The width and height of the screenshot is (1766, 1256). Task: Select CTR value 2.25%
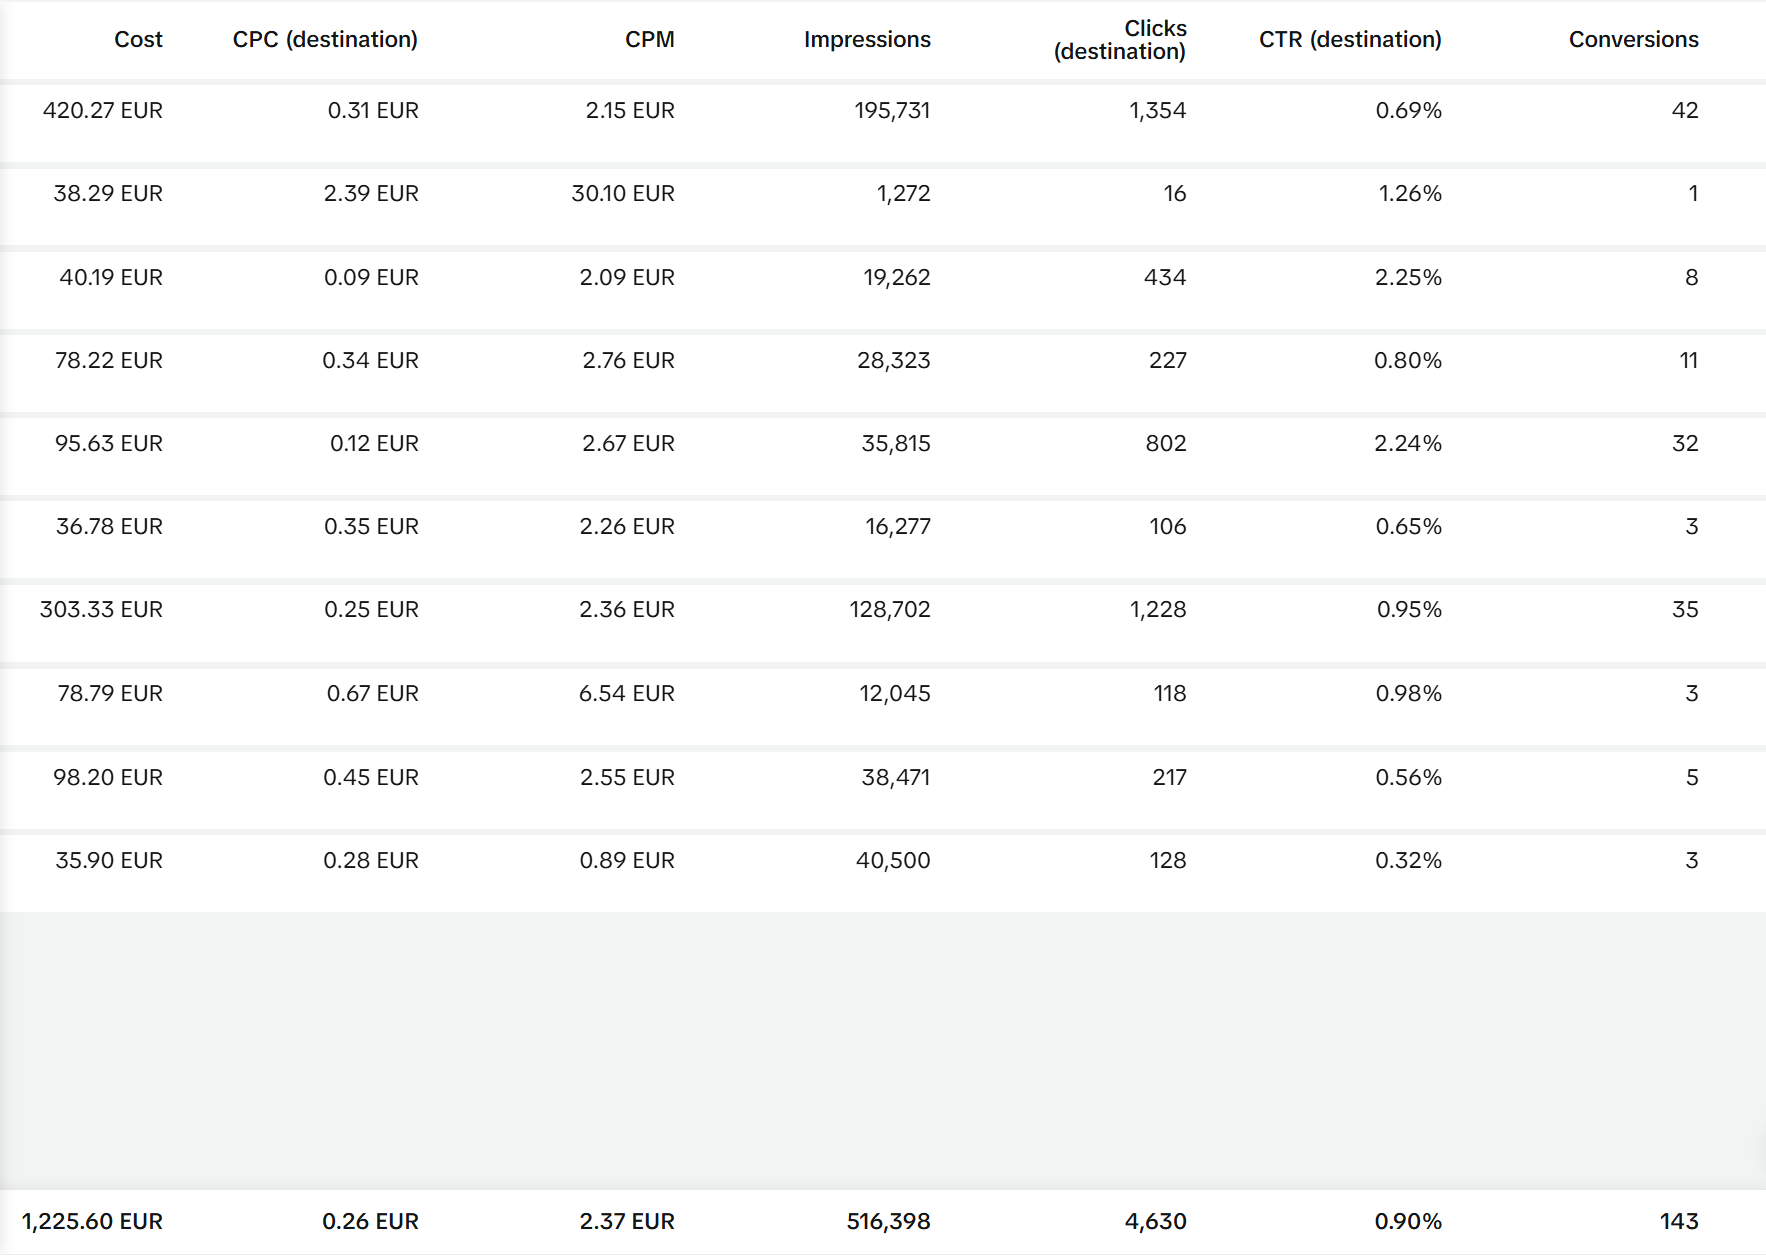(1408, 278)
